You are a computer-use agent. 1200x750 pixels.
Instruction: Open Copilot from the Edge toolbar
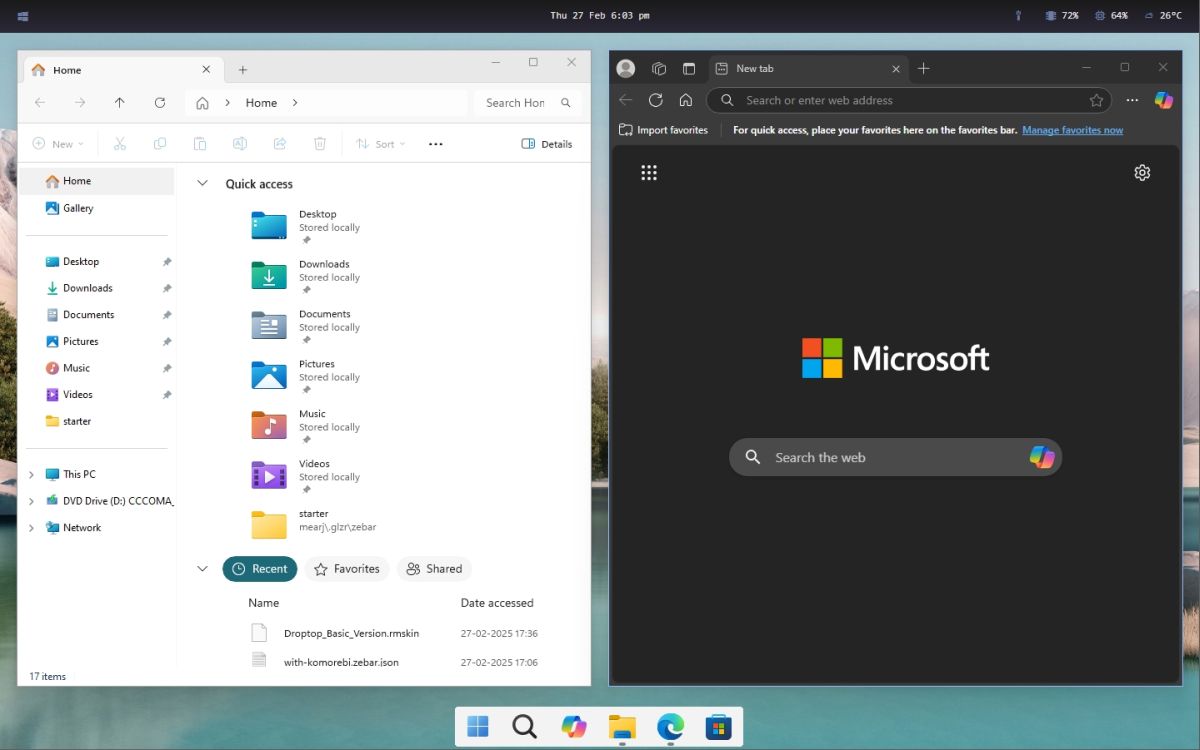(x=1163, y=100)
